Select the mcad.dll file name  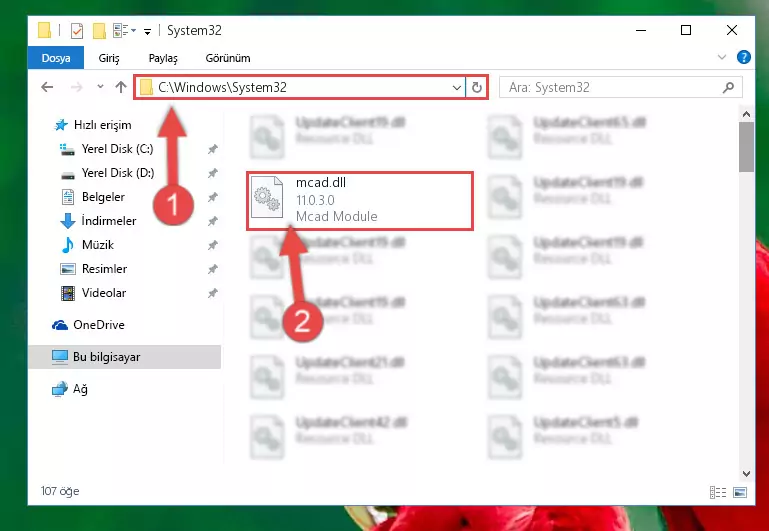321,183
